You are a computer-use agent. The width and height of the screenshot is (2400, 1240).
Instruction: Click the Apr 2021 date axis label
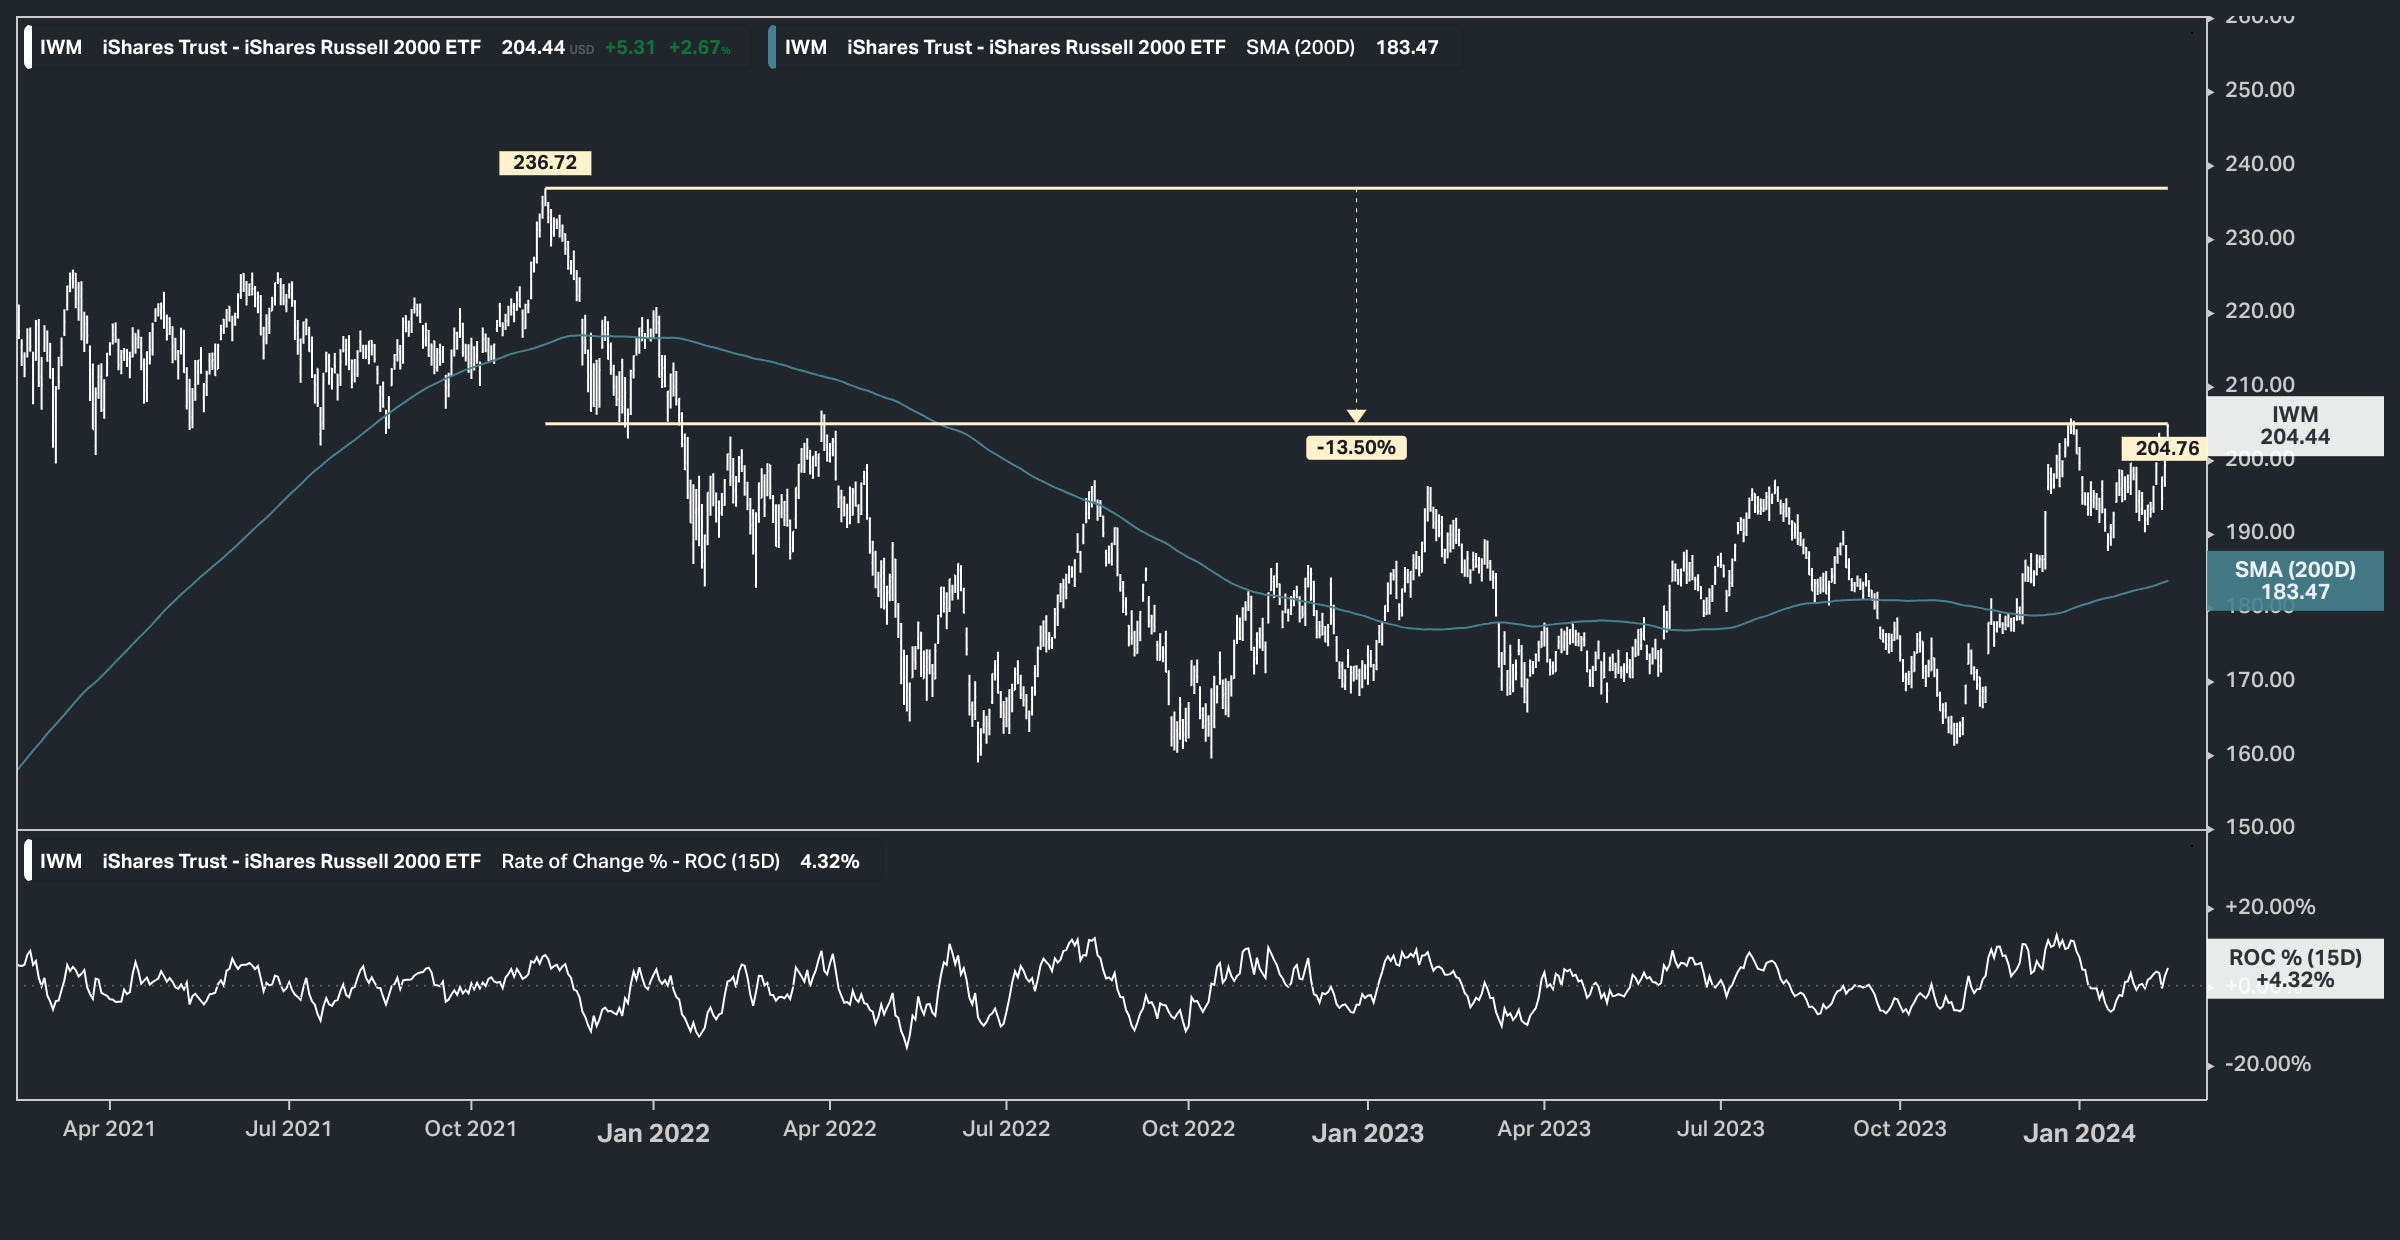[x=109, y=1129]
